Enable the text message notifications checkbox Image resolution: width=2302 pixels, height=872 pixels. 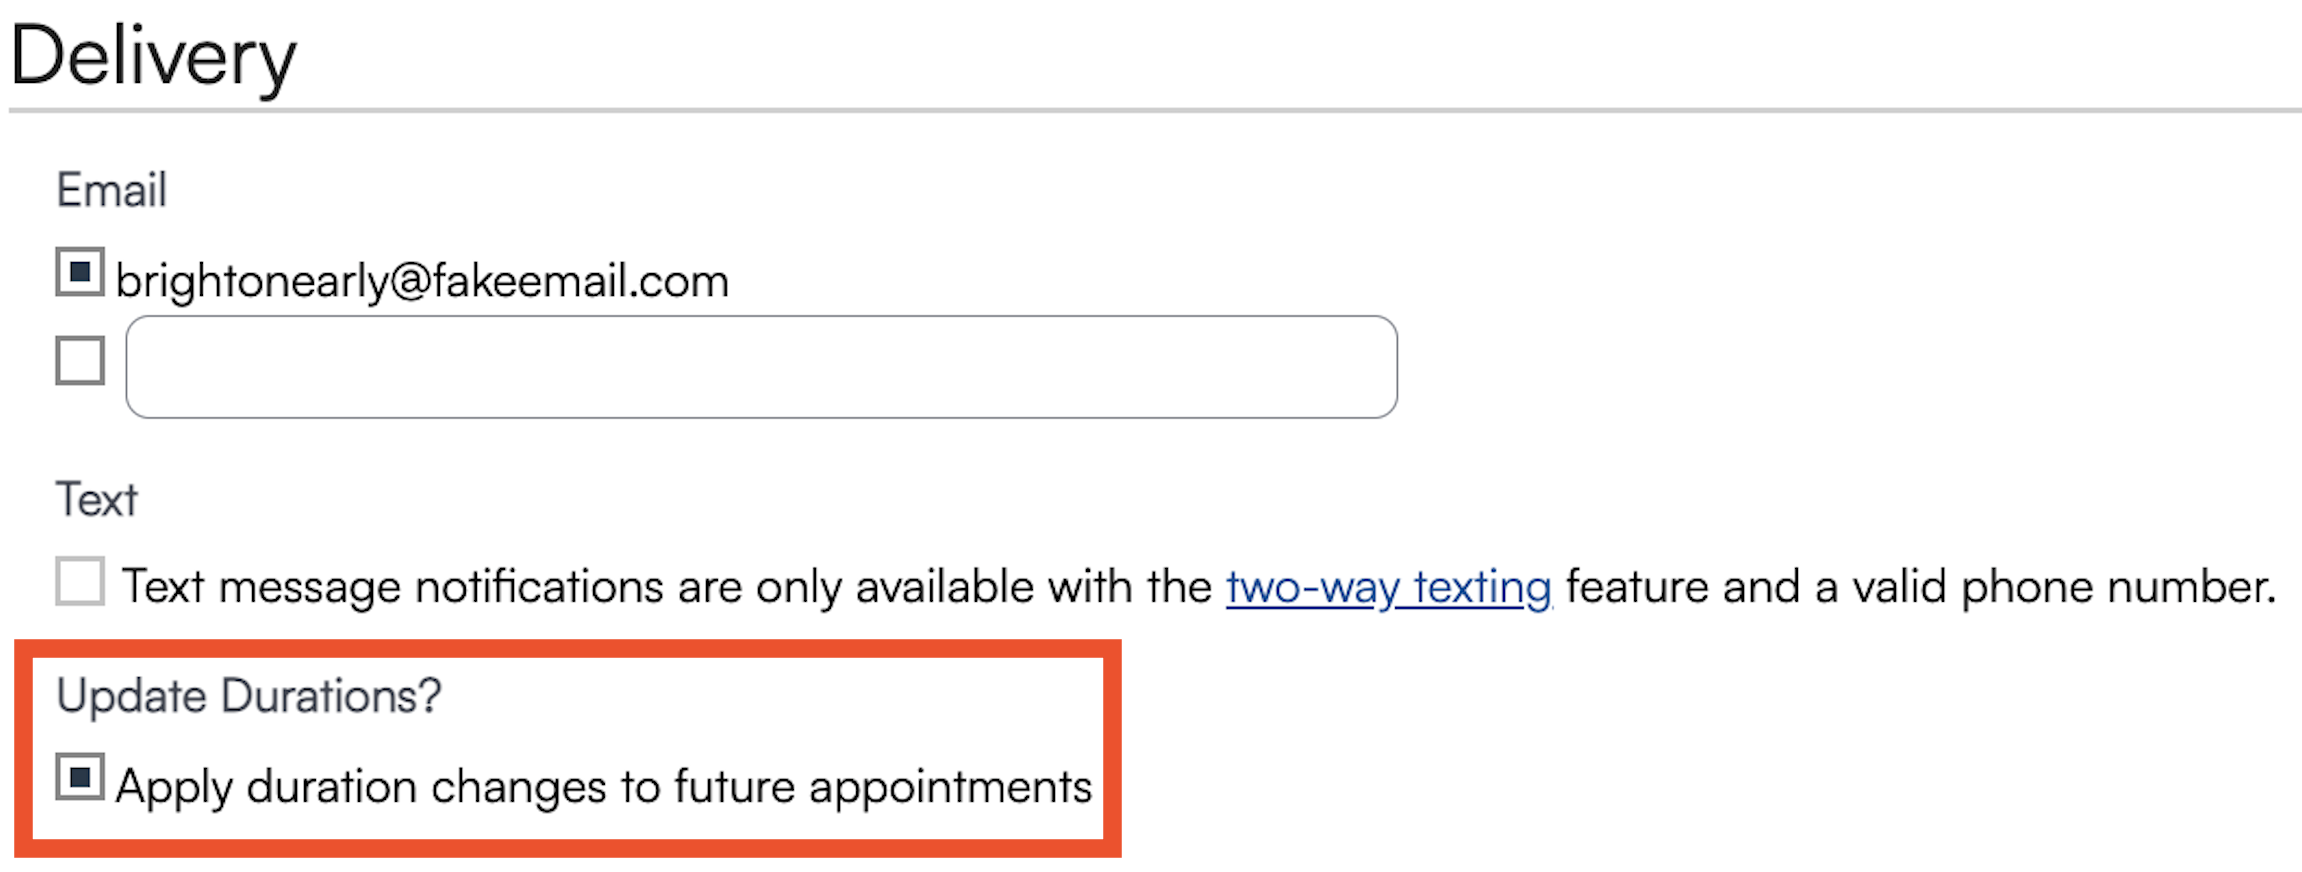(80, 581)
